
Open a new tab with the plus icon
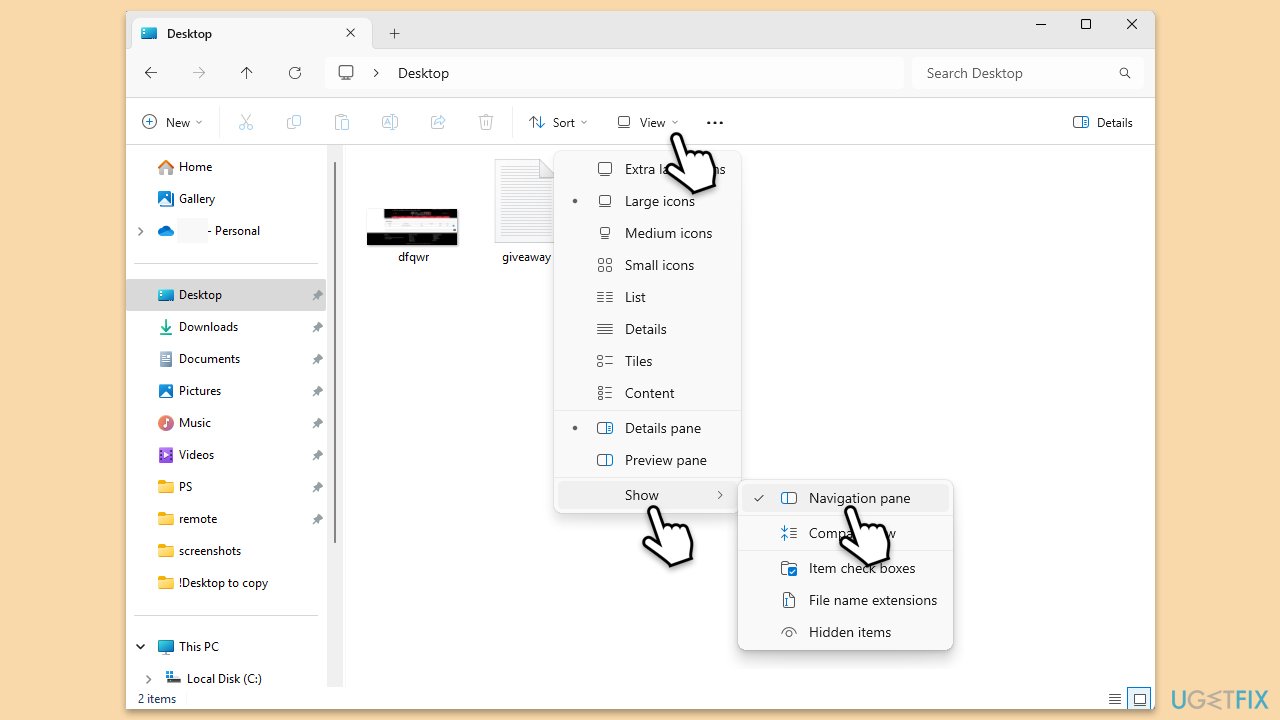(x=394, y=34)
